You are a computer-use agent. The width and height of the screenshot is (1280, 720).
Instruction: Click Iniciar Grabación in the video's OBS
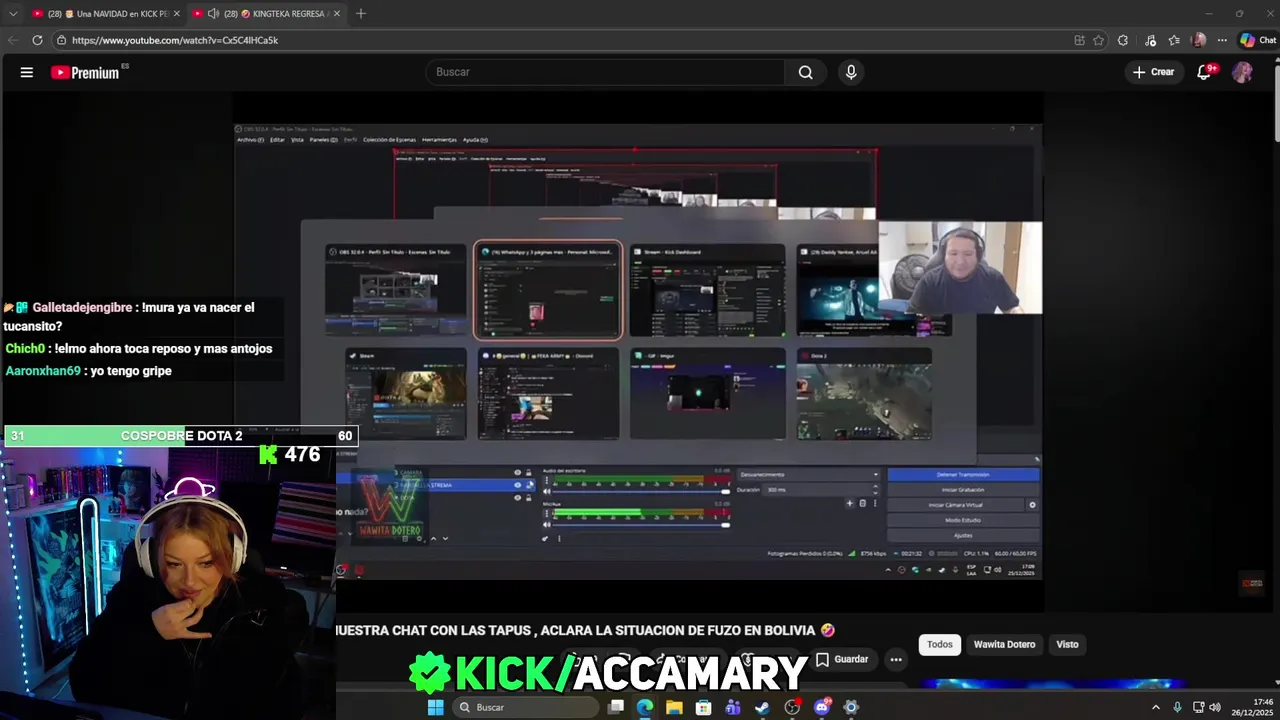(962, 490)
